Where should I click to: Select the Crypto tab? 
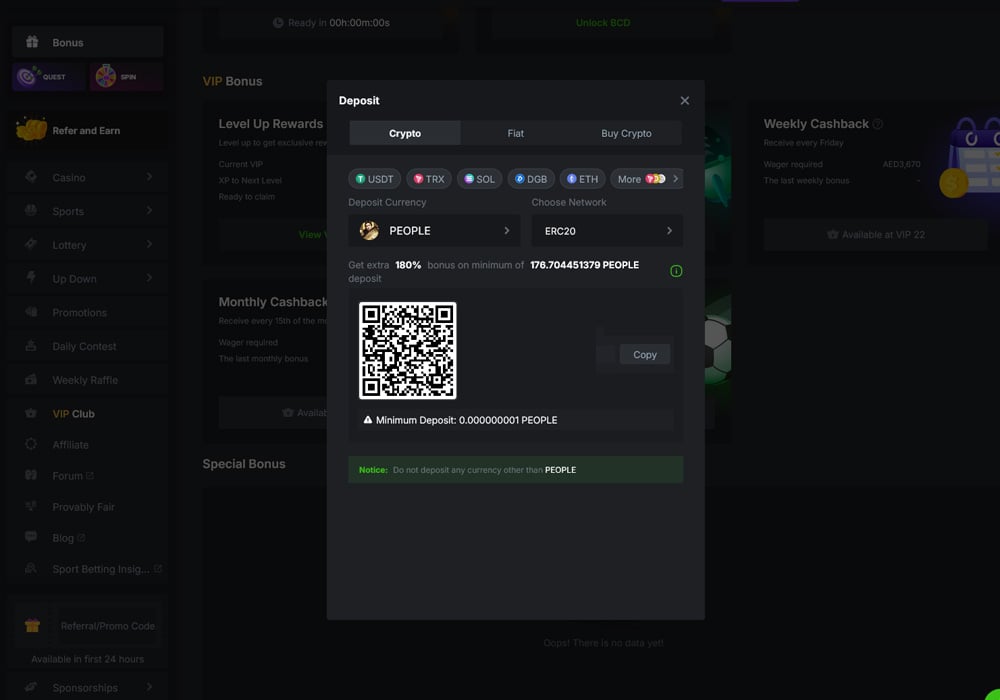pos(405,133)
